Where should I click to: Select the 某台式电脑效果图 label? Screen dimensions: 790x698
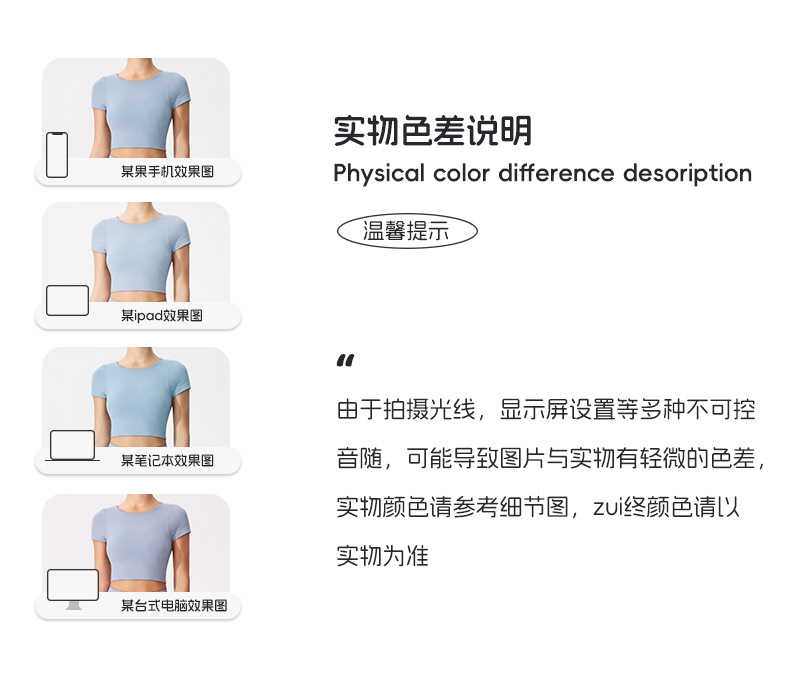pyautogui.click(x=174, y=605)
